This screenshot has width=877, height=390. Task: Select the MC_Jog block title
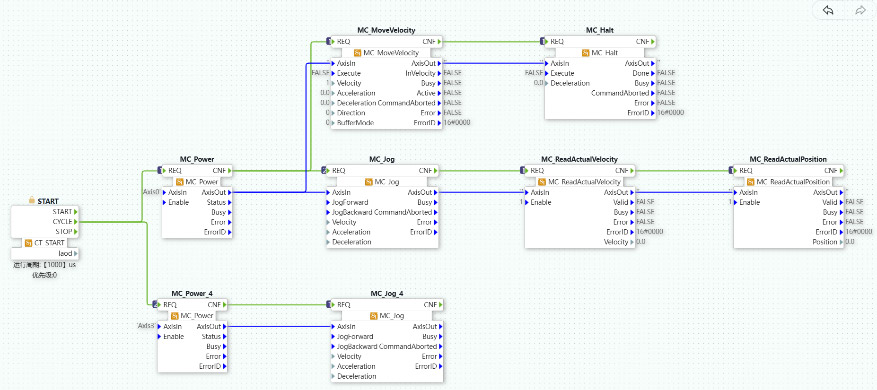coord(382,159)
